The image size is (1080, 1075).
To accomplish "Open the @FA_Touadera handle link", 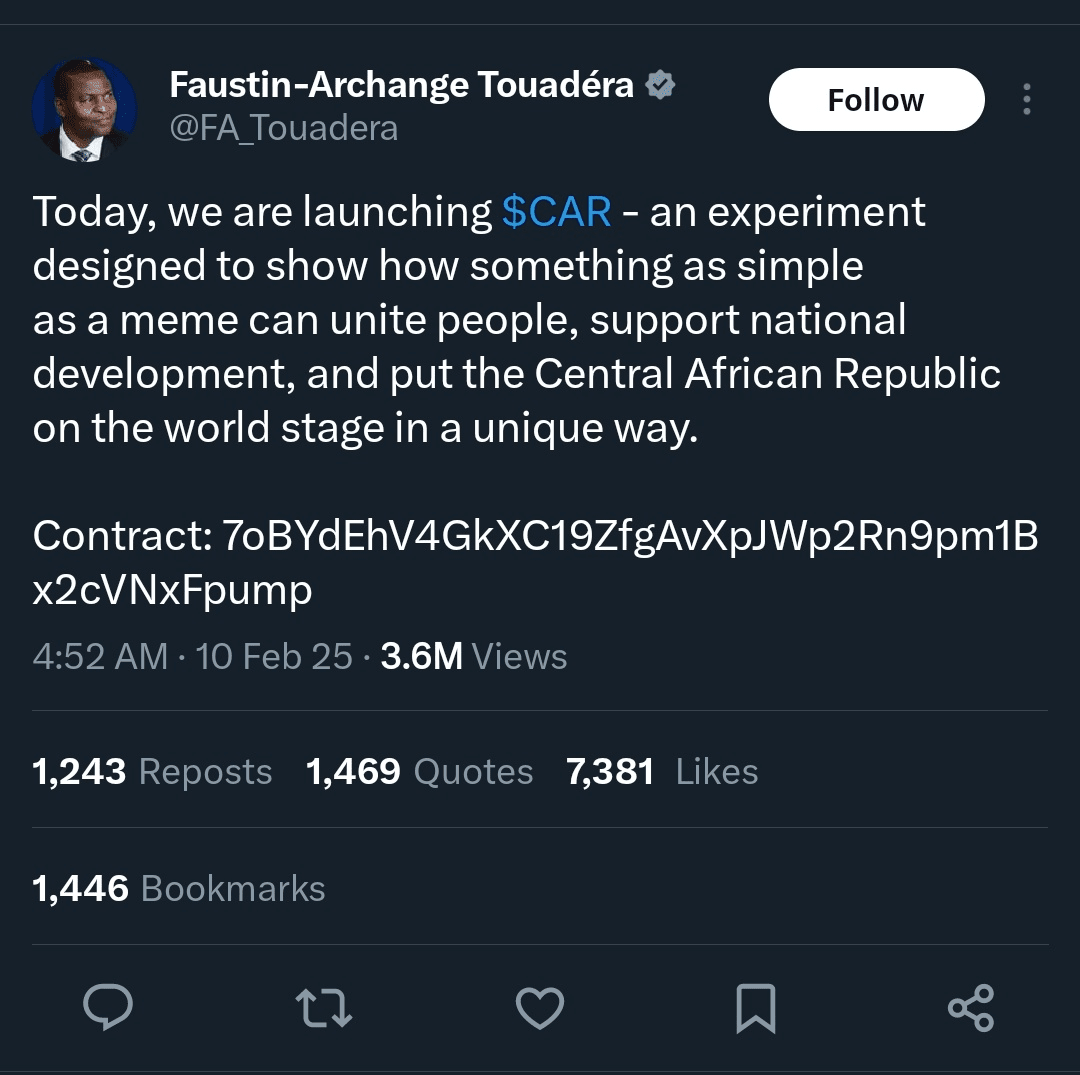I will point(284,128).
